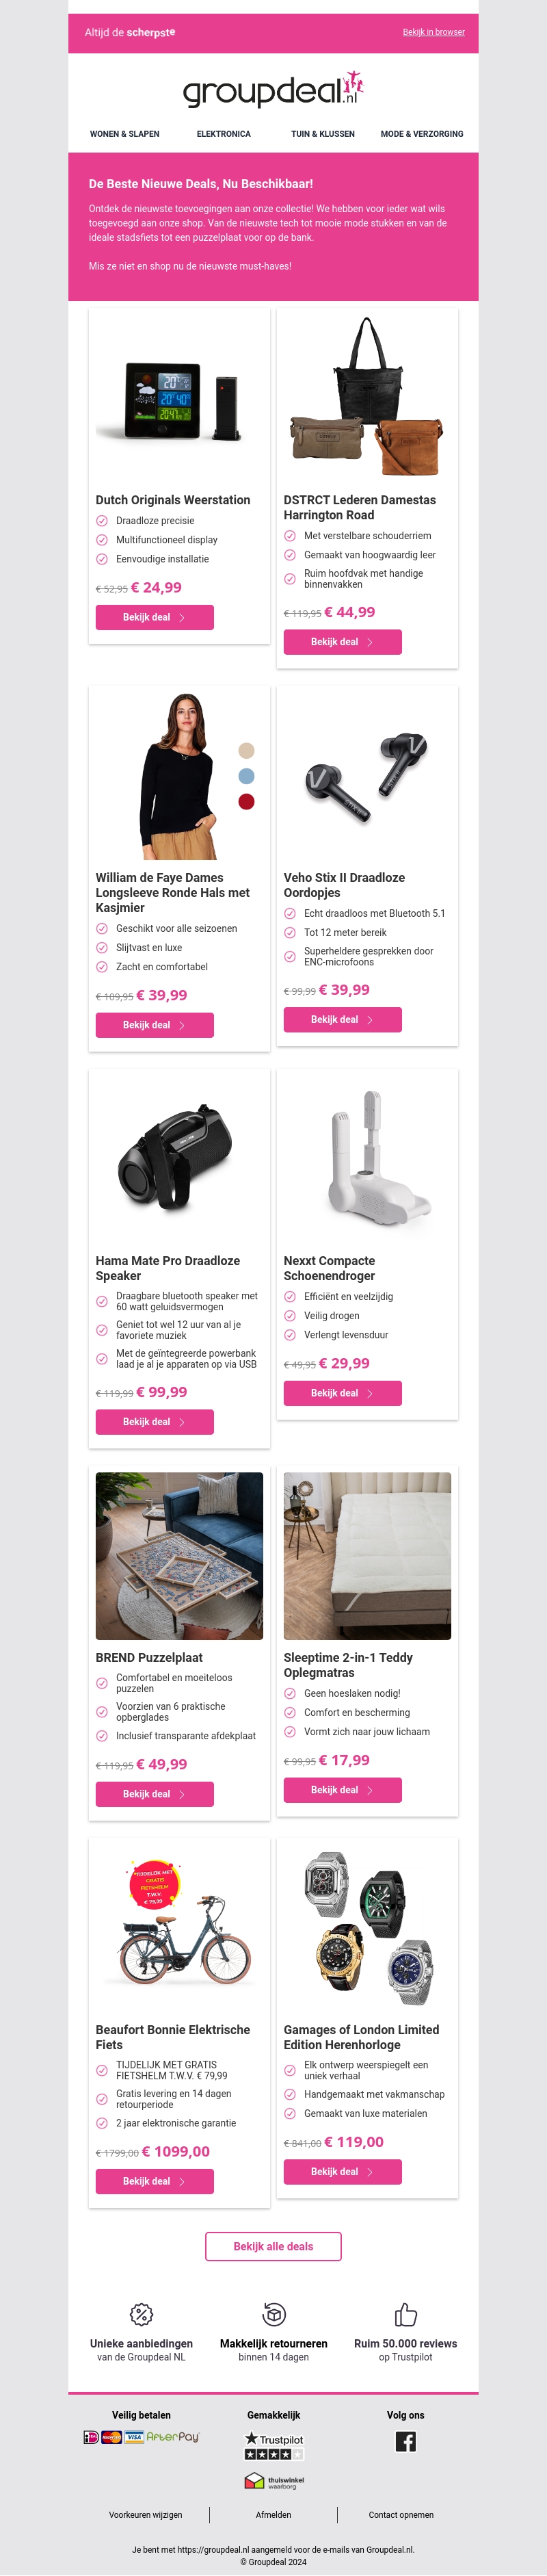Image resolution: width=547 pixels, height=2576 pixels.
Task: Click the AfterPay payment logo
Action: click(173, 2437)
